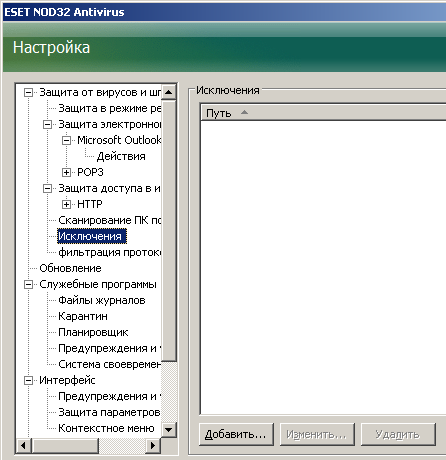This screenshot has height=460, width=446.
Task: Select the Исключения tree item
Action: 92,236
